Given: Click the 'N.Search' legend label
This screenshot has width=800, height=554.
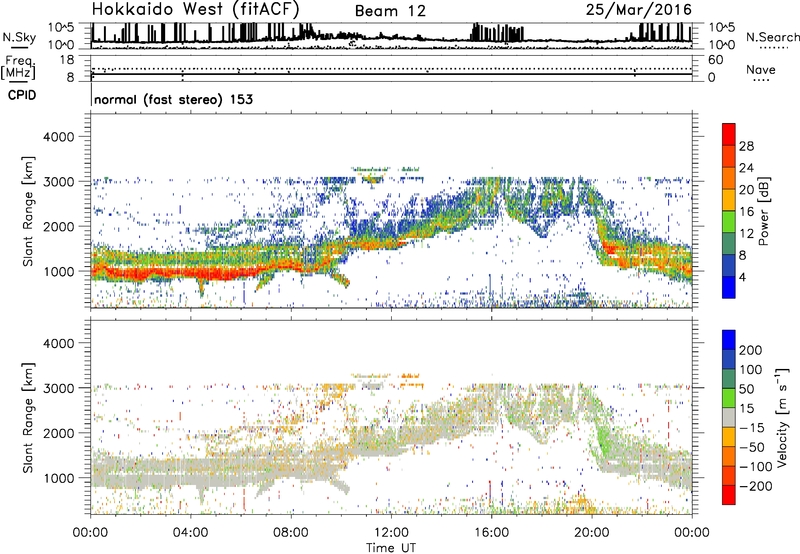Looking at the screenshot, I should [773, 37].
